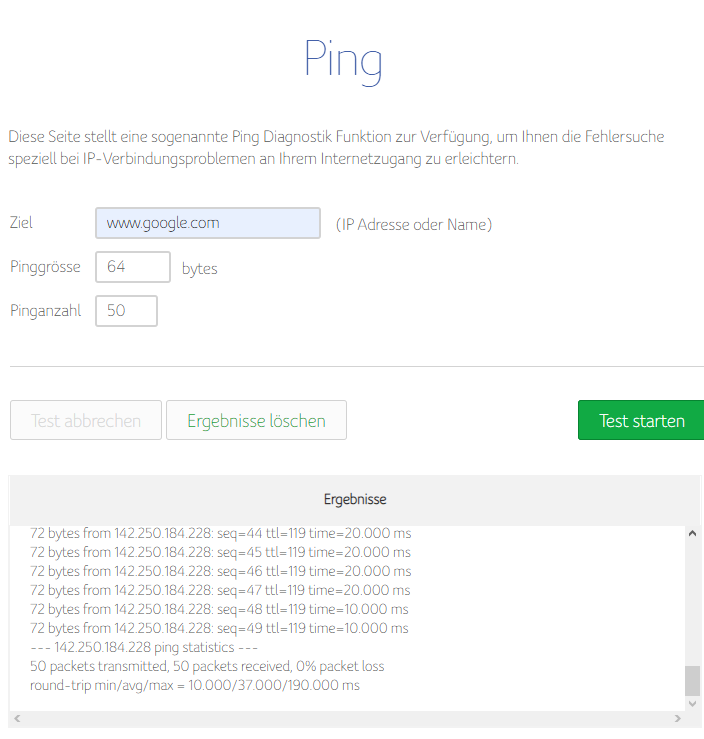Screen dimensions: 704x739
Task: Click the Pinganzahl label text
Action: click(45, 311)
